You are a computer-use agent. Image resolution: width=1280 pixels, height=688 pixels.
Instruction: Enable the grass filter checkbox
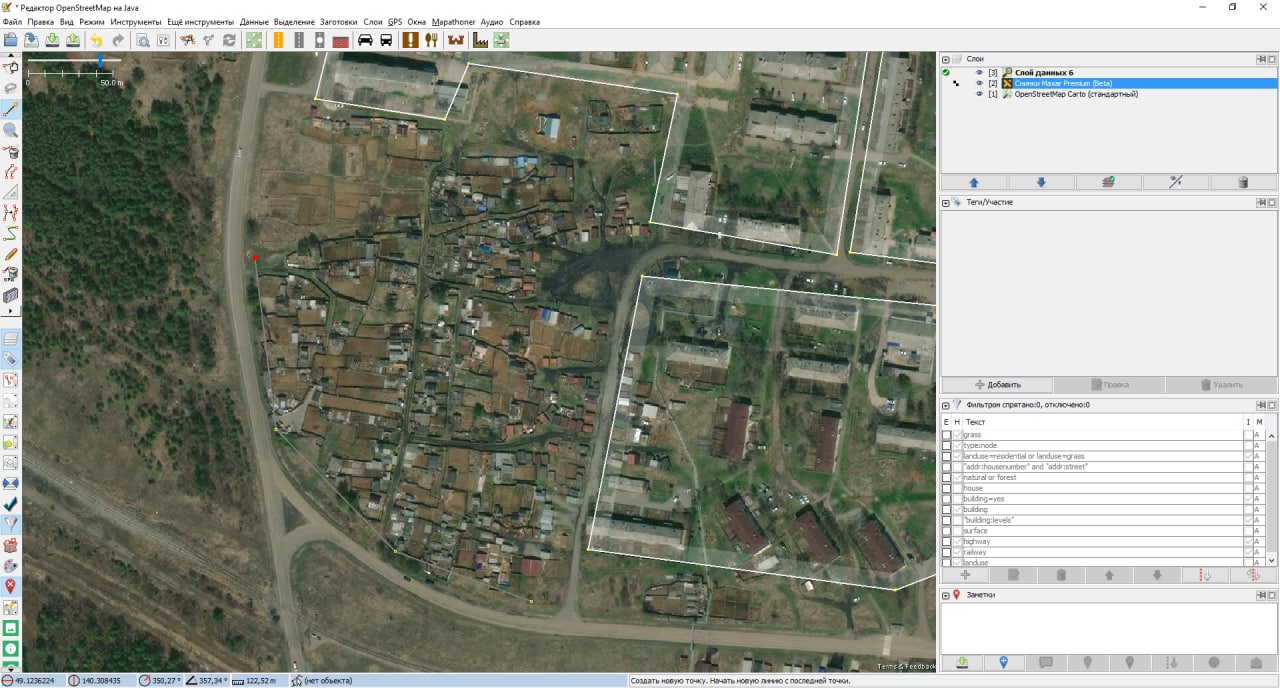coord(946,435)
